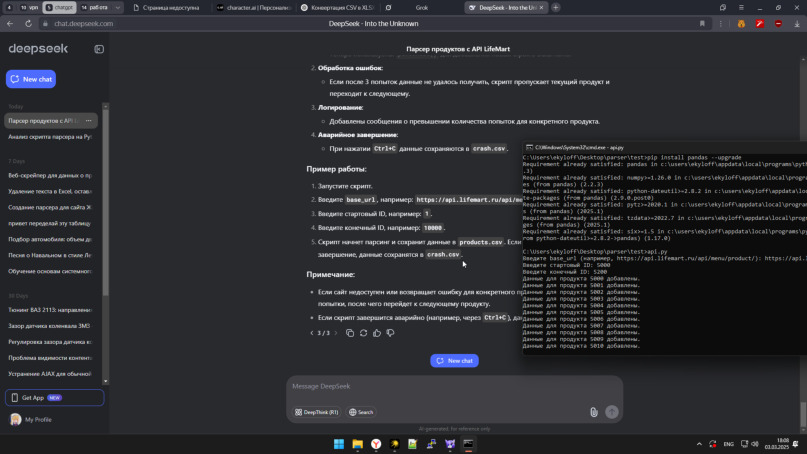The image size is (807, 454).
Task: Open Notepad++ from taskbar
Action: point(413,444)
